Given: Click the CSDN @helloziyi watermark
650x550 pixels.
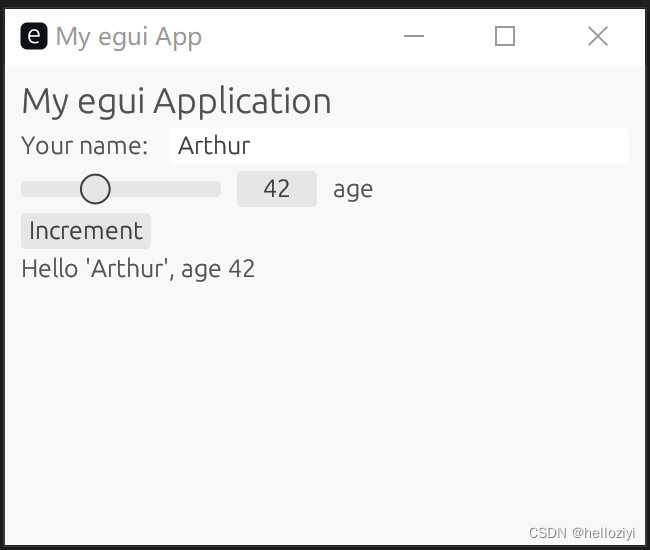Looking at the screenshot, I should (x=582, y=533).
